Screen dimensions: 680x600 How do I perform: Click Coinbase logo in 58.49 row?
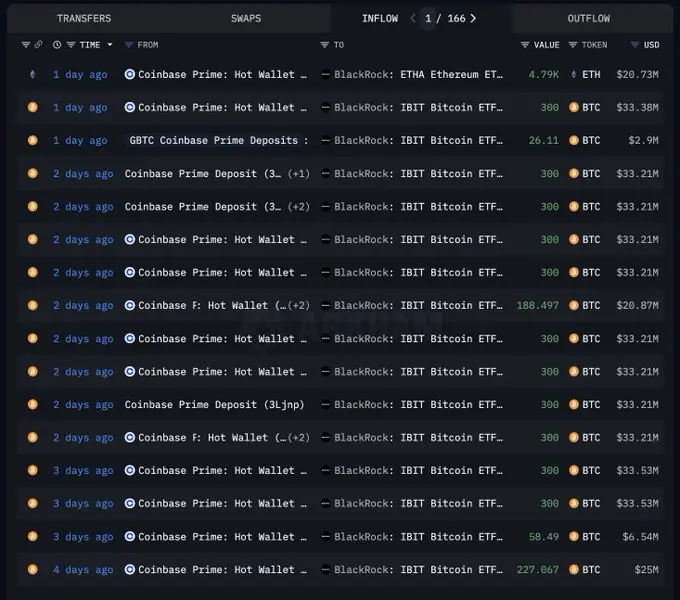coord(130,537)
